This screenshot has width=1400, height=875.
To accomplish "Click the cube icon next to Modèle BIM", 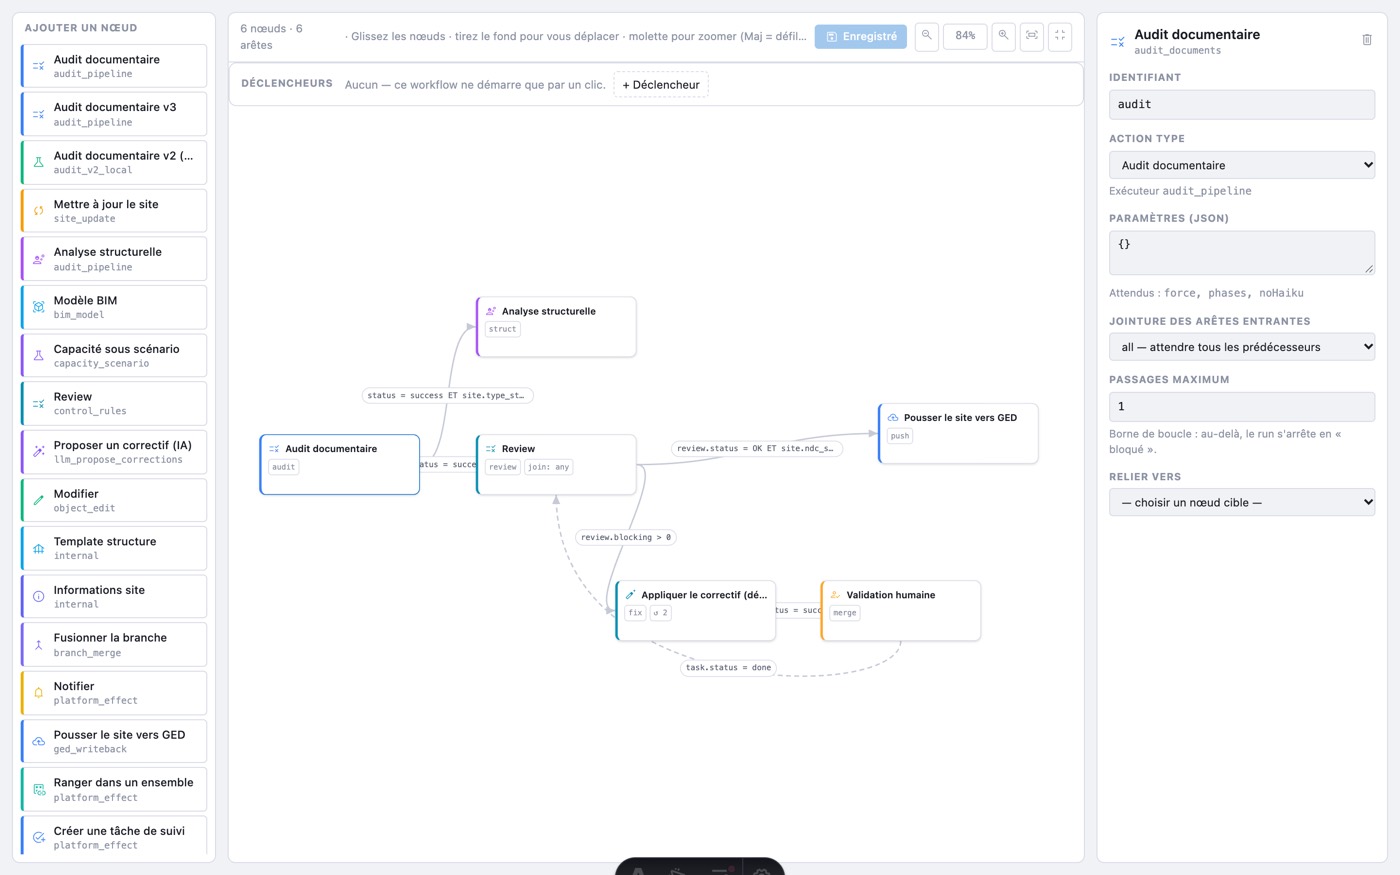I will point(38,307).
